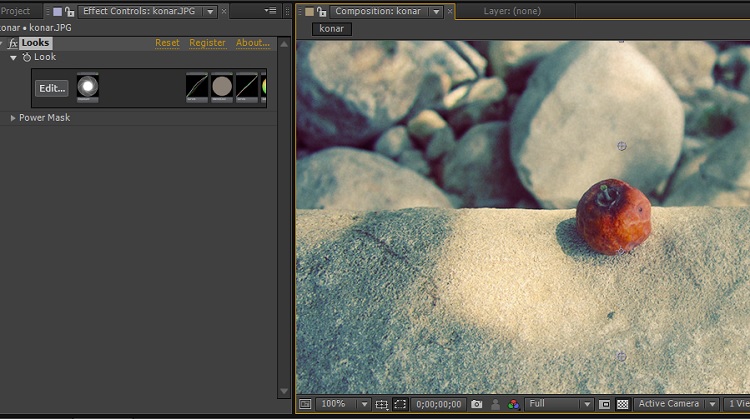The width and height of the screenshot is (750, 419).
Task: Open the Composition viewer dropdown arrow
Action: 436,11
